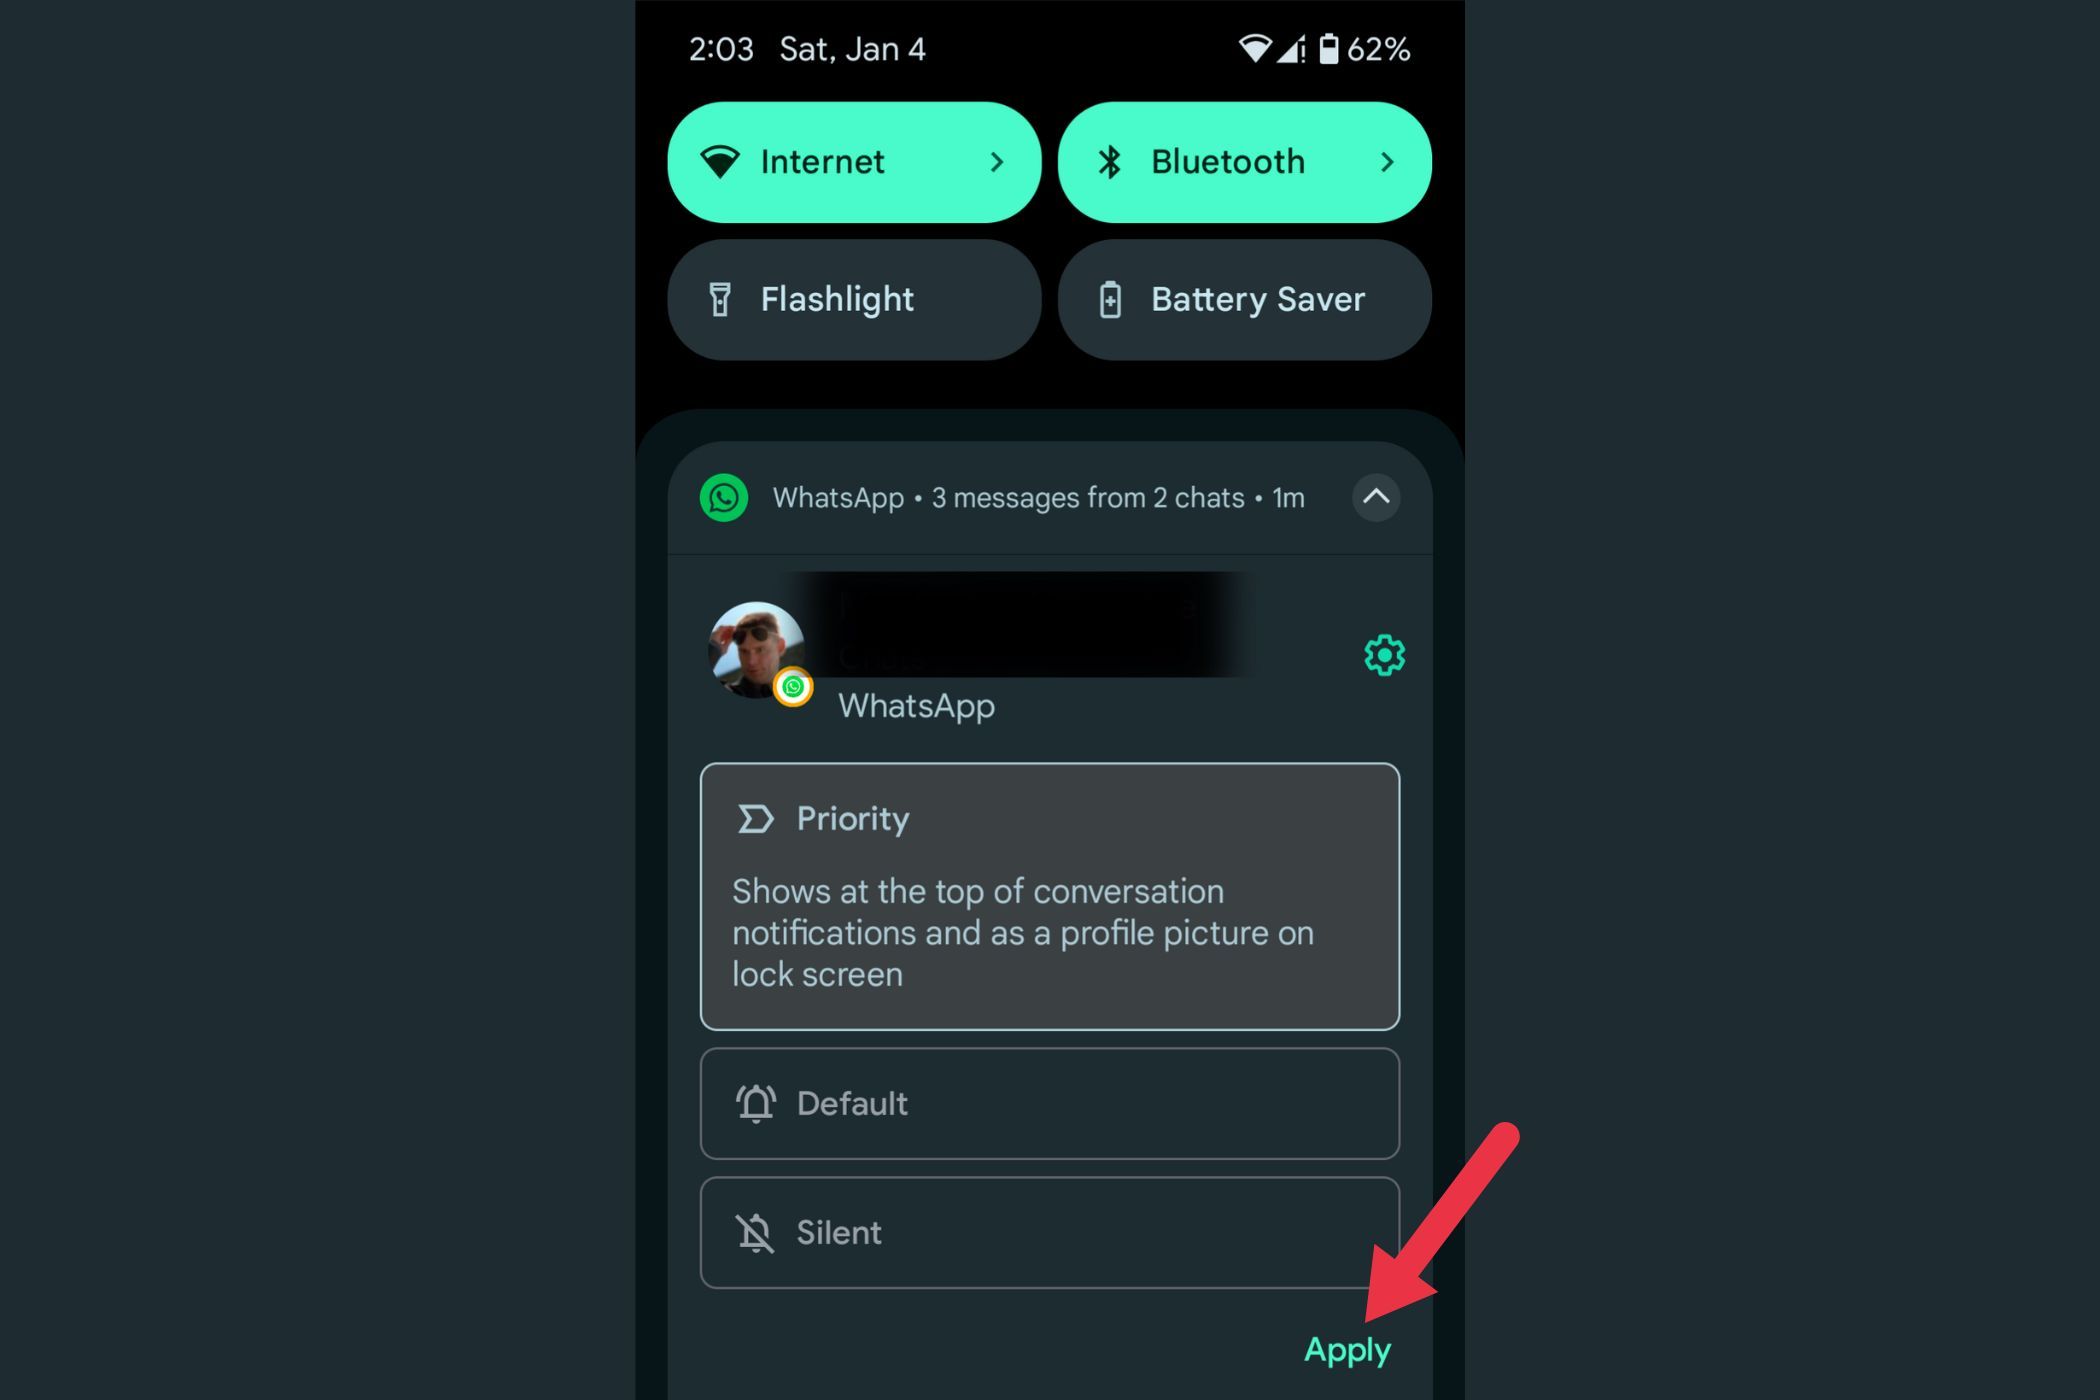Open WhatsApp notification settings gear

(1383, 653)
